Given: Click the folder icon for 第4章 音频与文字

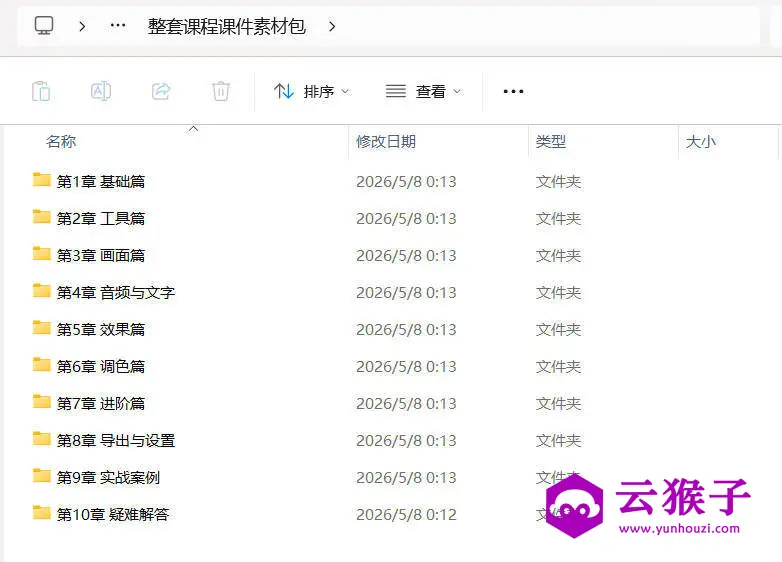Looking at the screenshot, I should 41,290.
